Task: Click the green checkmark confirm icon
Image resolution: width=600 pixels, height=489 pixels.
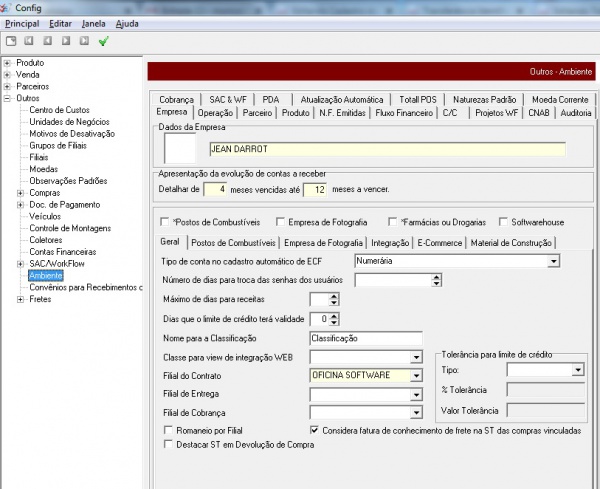Action: point(103,41)
